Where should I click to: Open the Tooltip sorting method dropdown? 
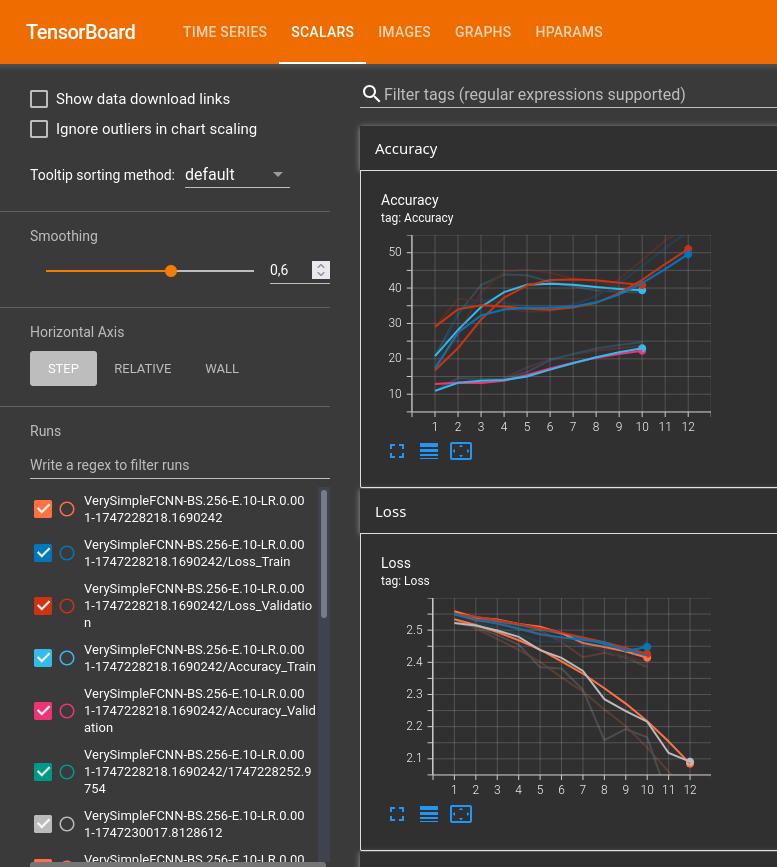237,175
